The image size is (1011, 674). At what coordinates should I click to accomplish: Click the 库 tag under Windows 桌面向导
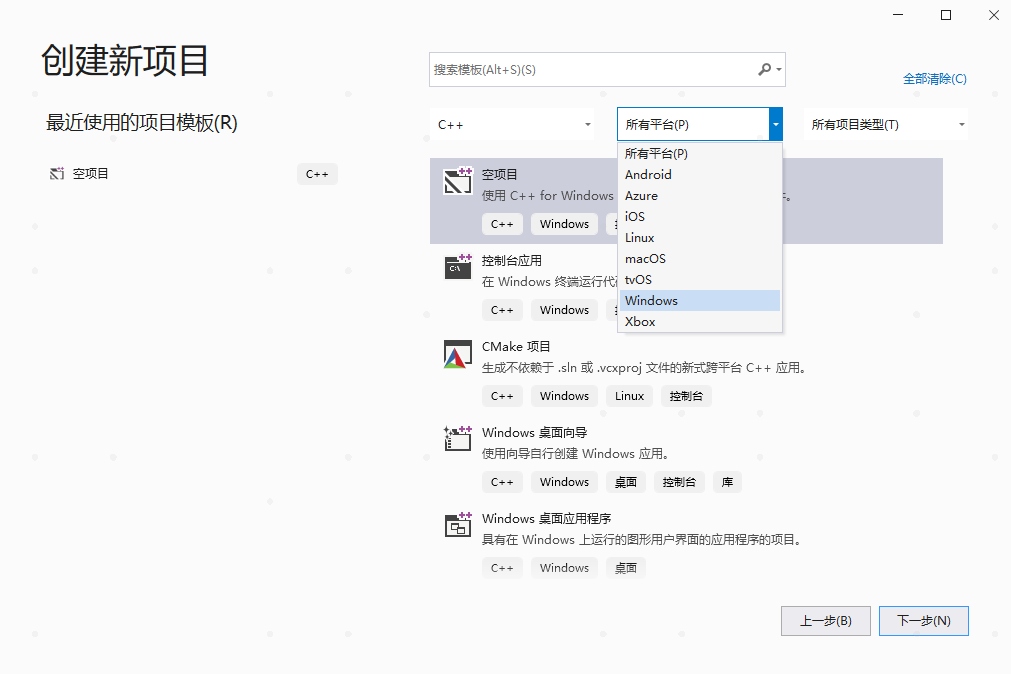tap(727, 482)
